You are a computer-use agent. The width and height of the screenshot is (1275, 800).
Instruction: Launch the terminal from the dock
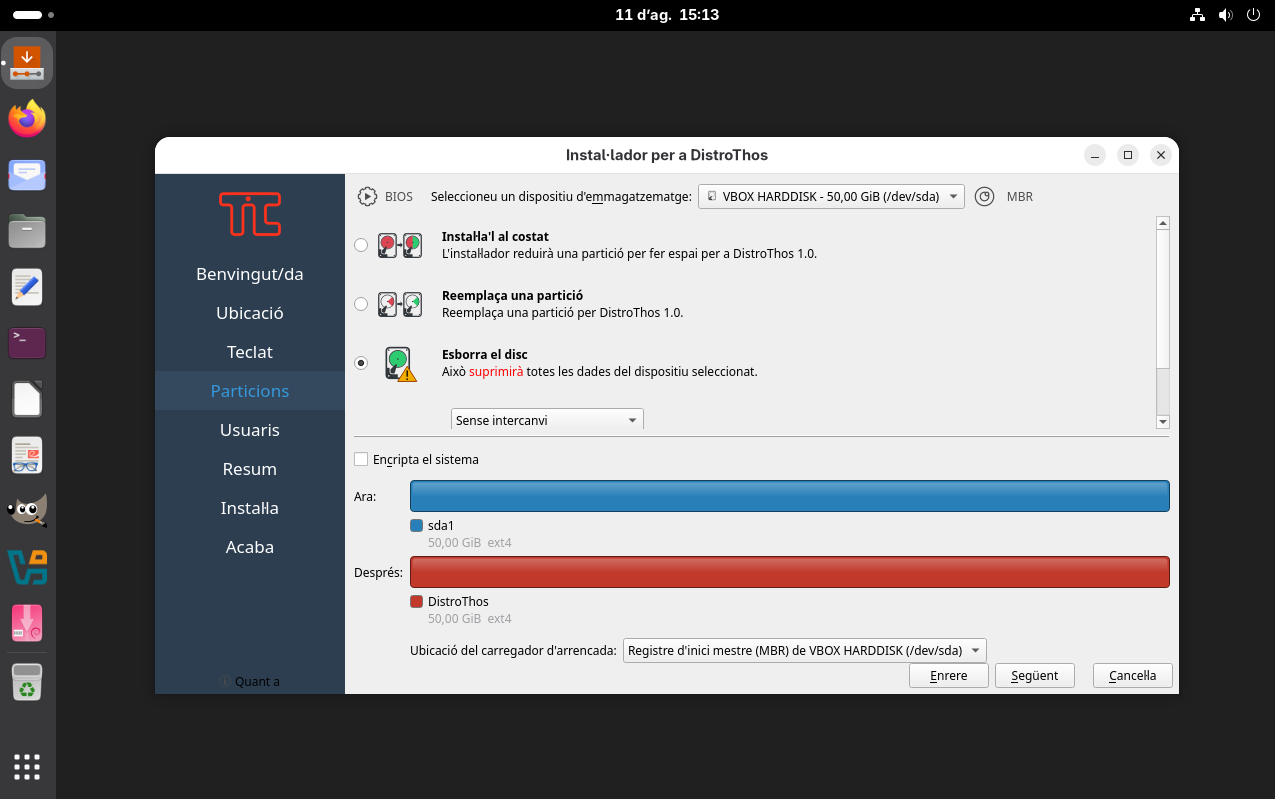point(27,343)
